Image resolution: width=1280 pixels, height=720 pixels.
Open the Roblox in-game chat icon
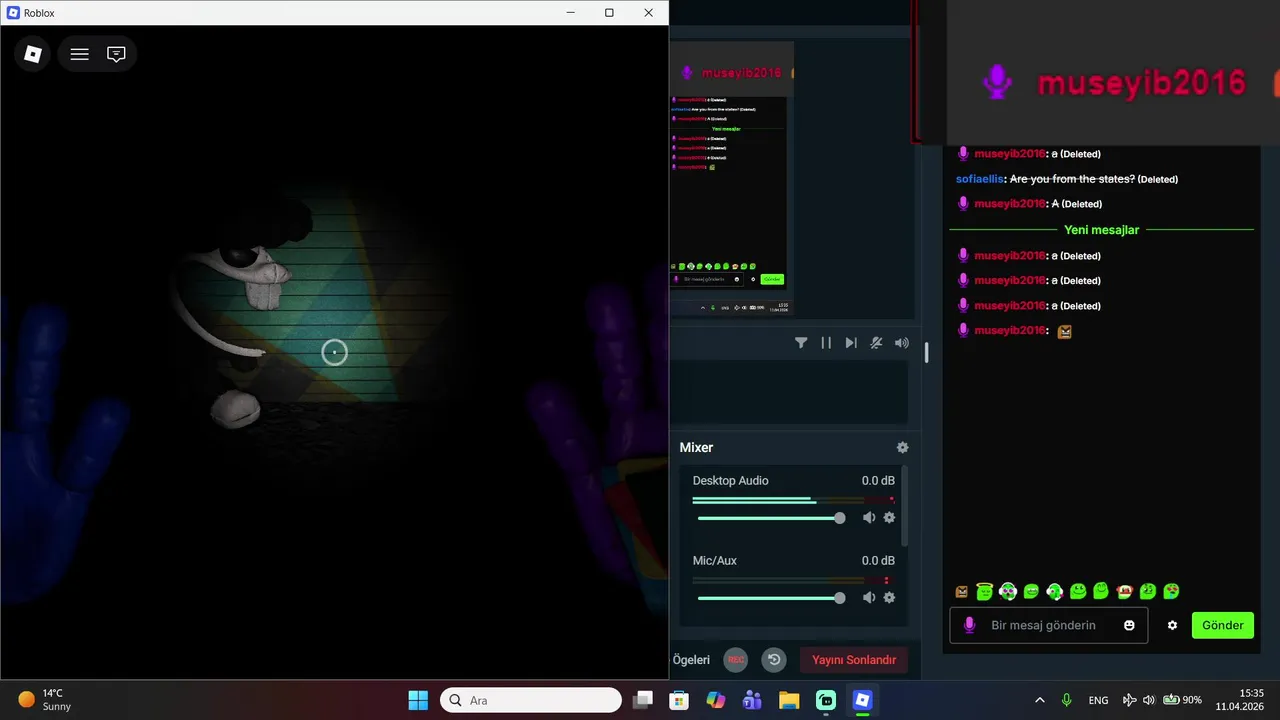116,54
